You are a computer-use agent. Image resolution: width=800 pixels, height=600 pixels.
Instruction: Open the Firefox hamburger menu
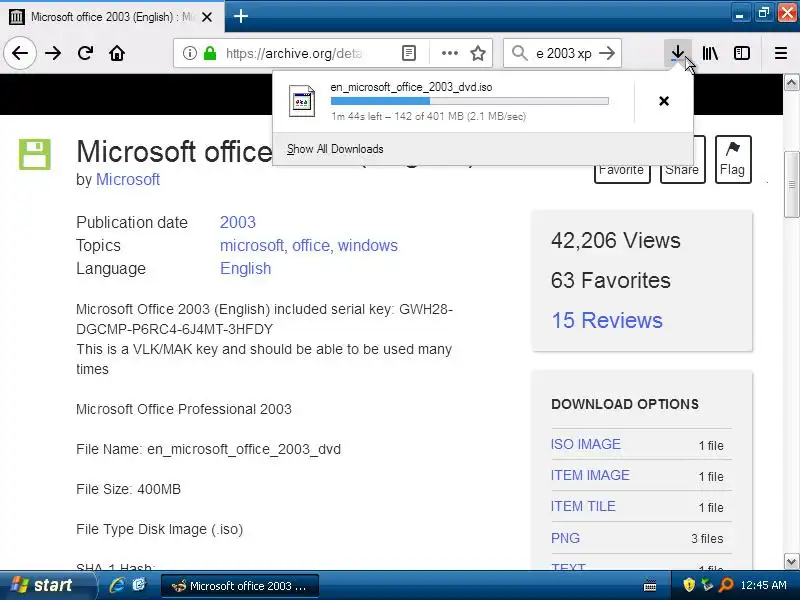click(780, 53)
